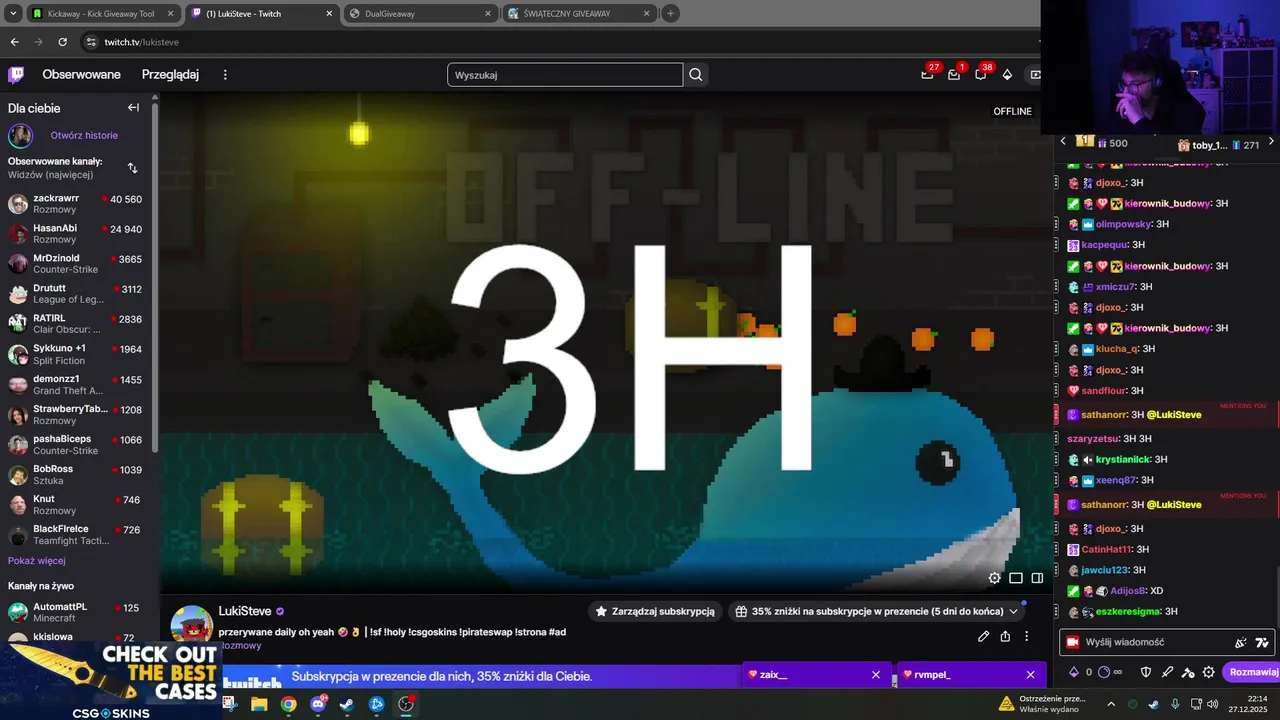Image resolution: width=1280 pixels, height=720 pixels.
Task: Open Discord from the taskbar
Action: (318, 704)
